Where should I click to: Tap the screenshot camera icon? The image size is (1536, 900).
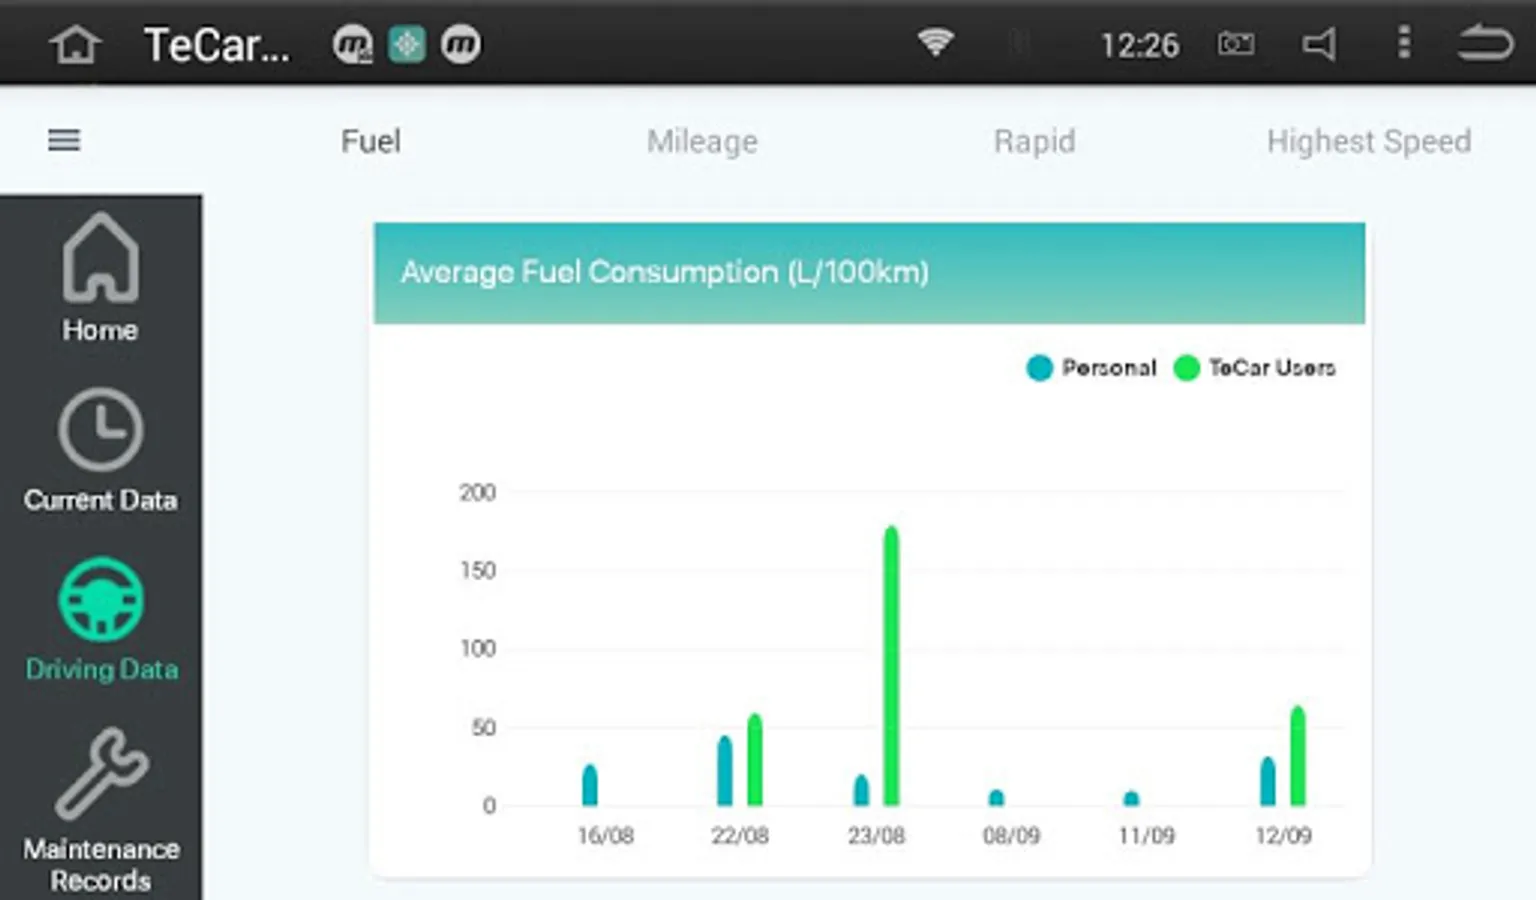tap(1236, 44)
